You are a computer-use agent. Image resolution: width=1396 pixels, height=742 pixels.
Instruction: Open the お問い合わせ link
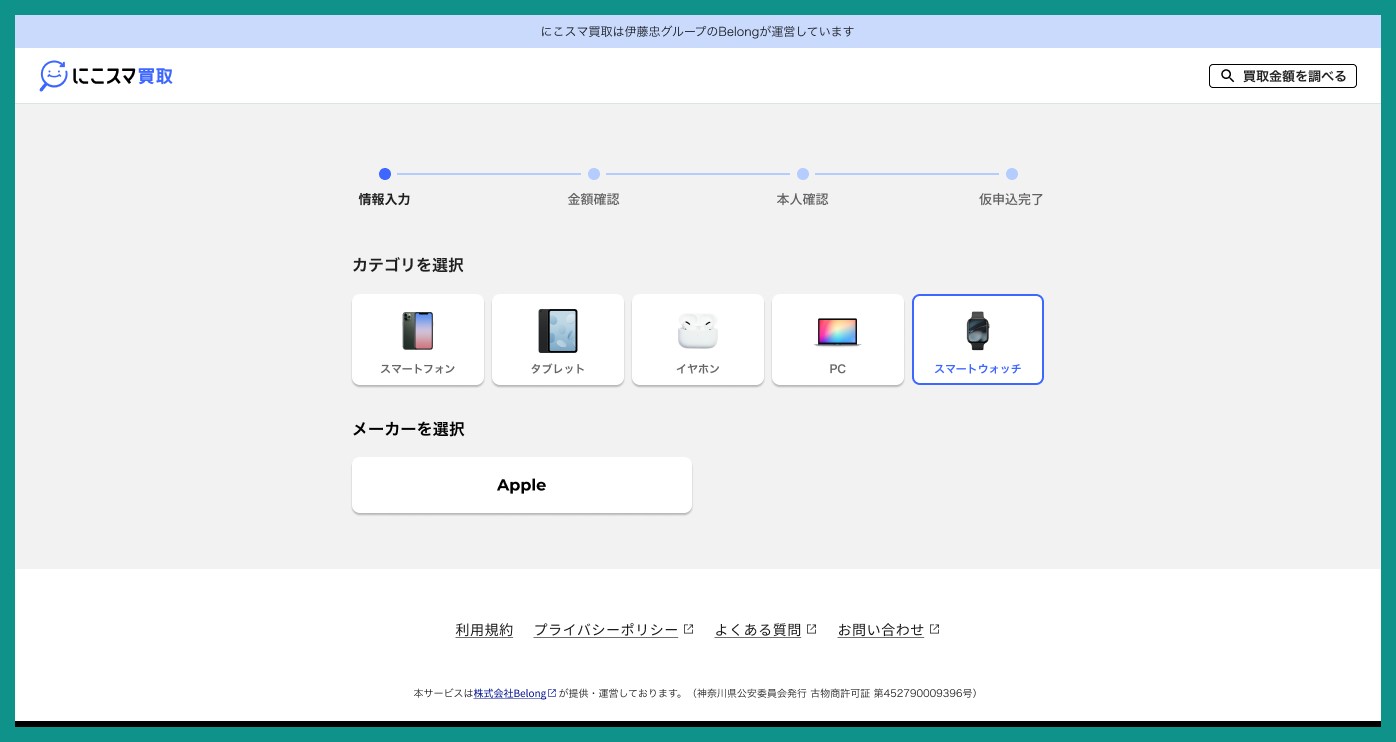click(881, 630)
